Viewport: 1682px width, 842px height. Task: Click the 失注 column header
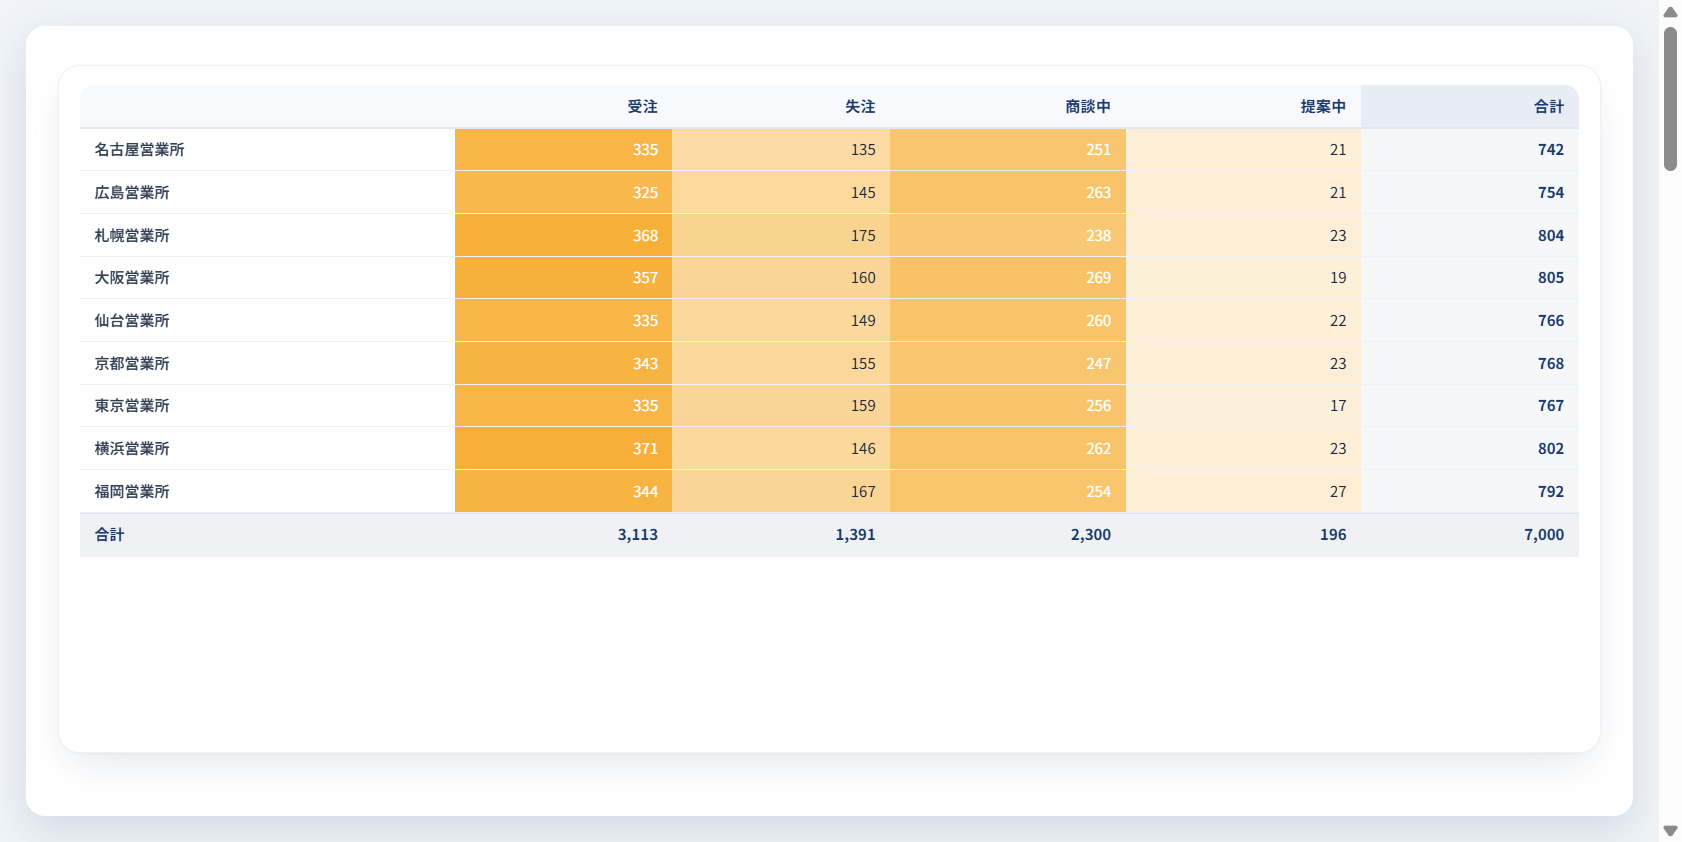pos(781,107)
